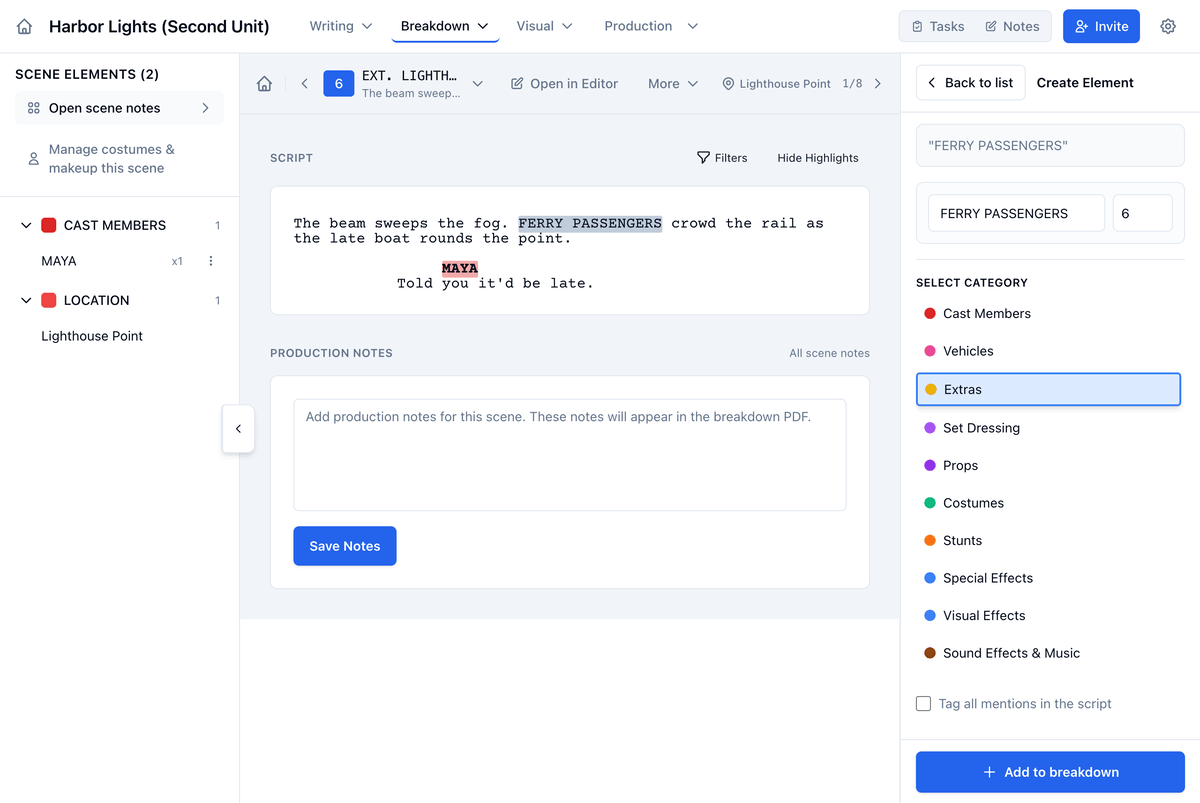Open Notes panel

[x=1012, y=27]
